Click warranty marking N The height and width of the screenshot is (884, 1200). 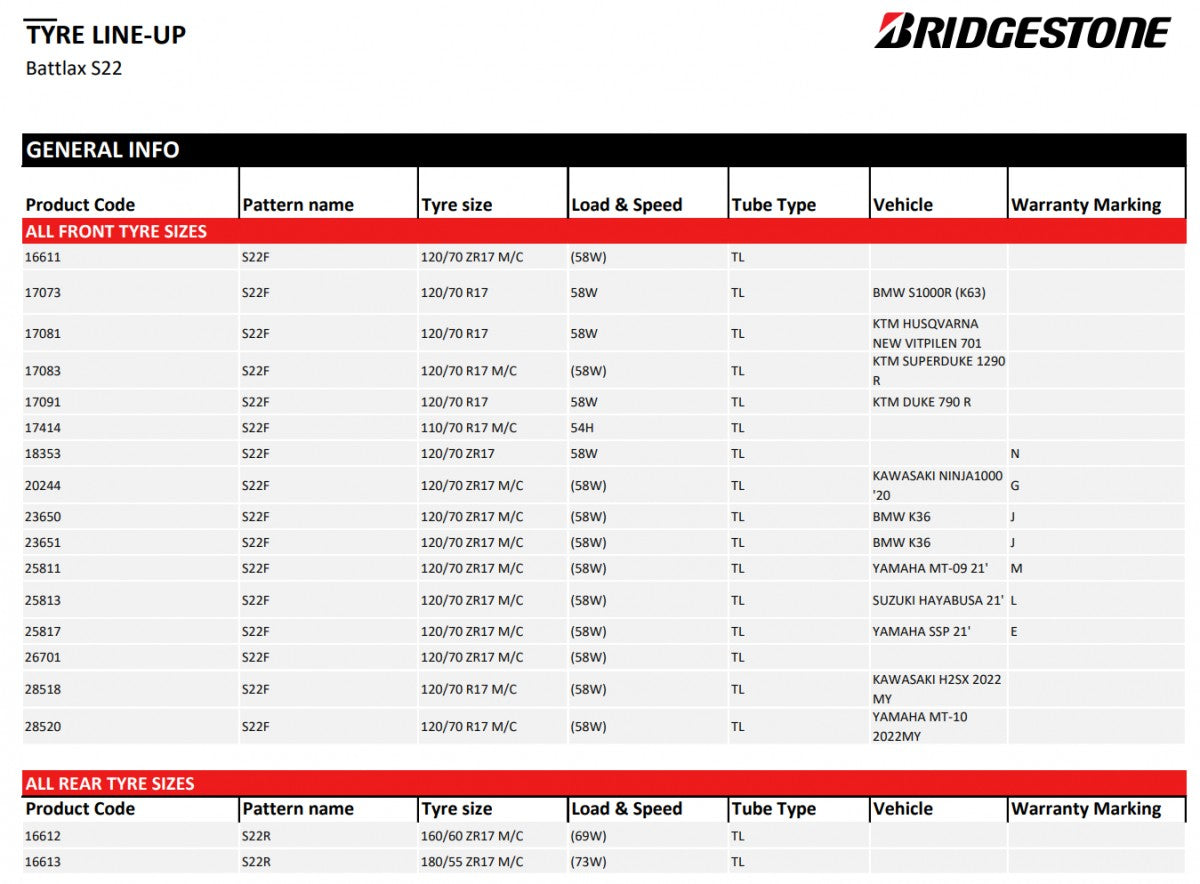click(x=1015, y=454)
